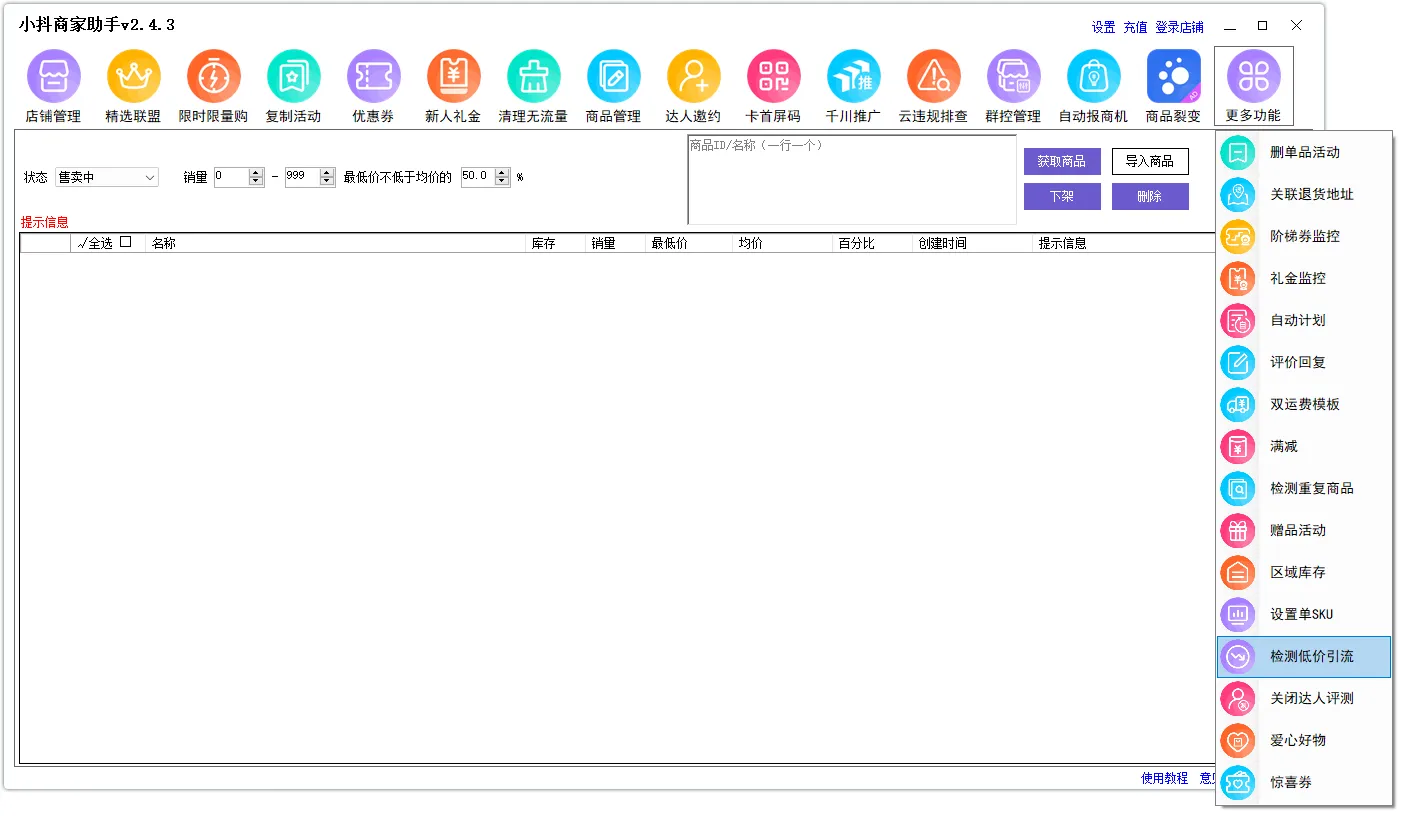Open the 卡首屏码 QR code icon
The image size is (1402, 820).
point(773,77)
